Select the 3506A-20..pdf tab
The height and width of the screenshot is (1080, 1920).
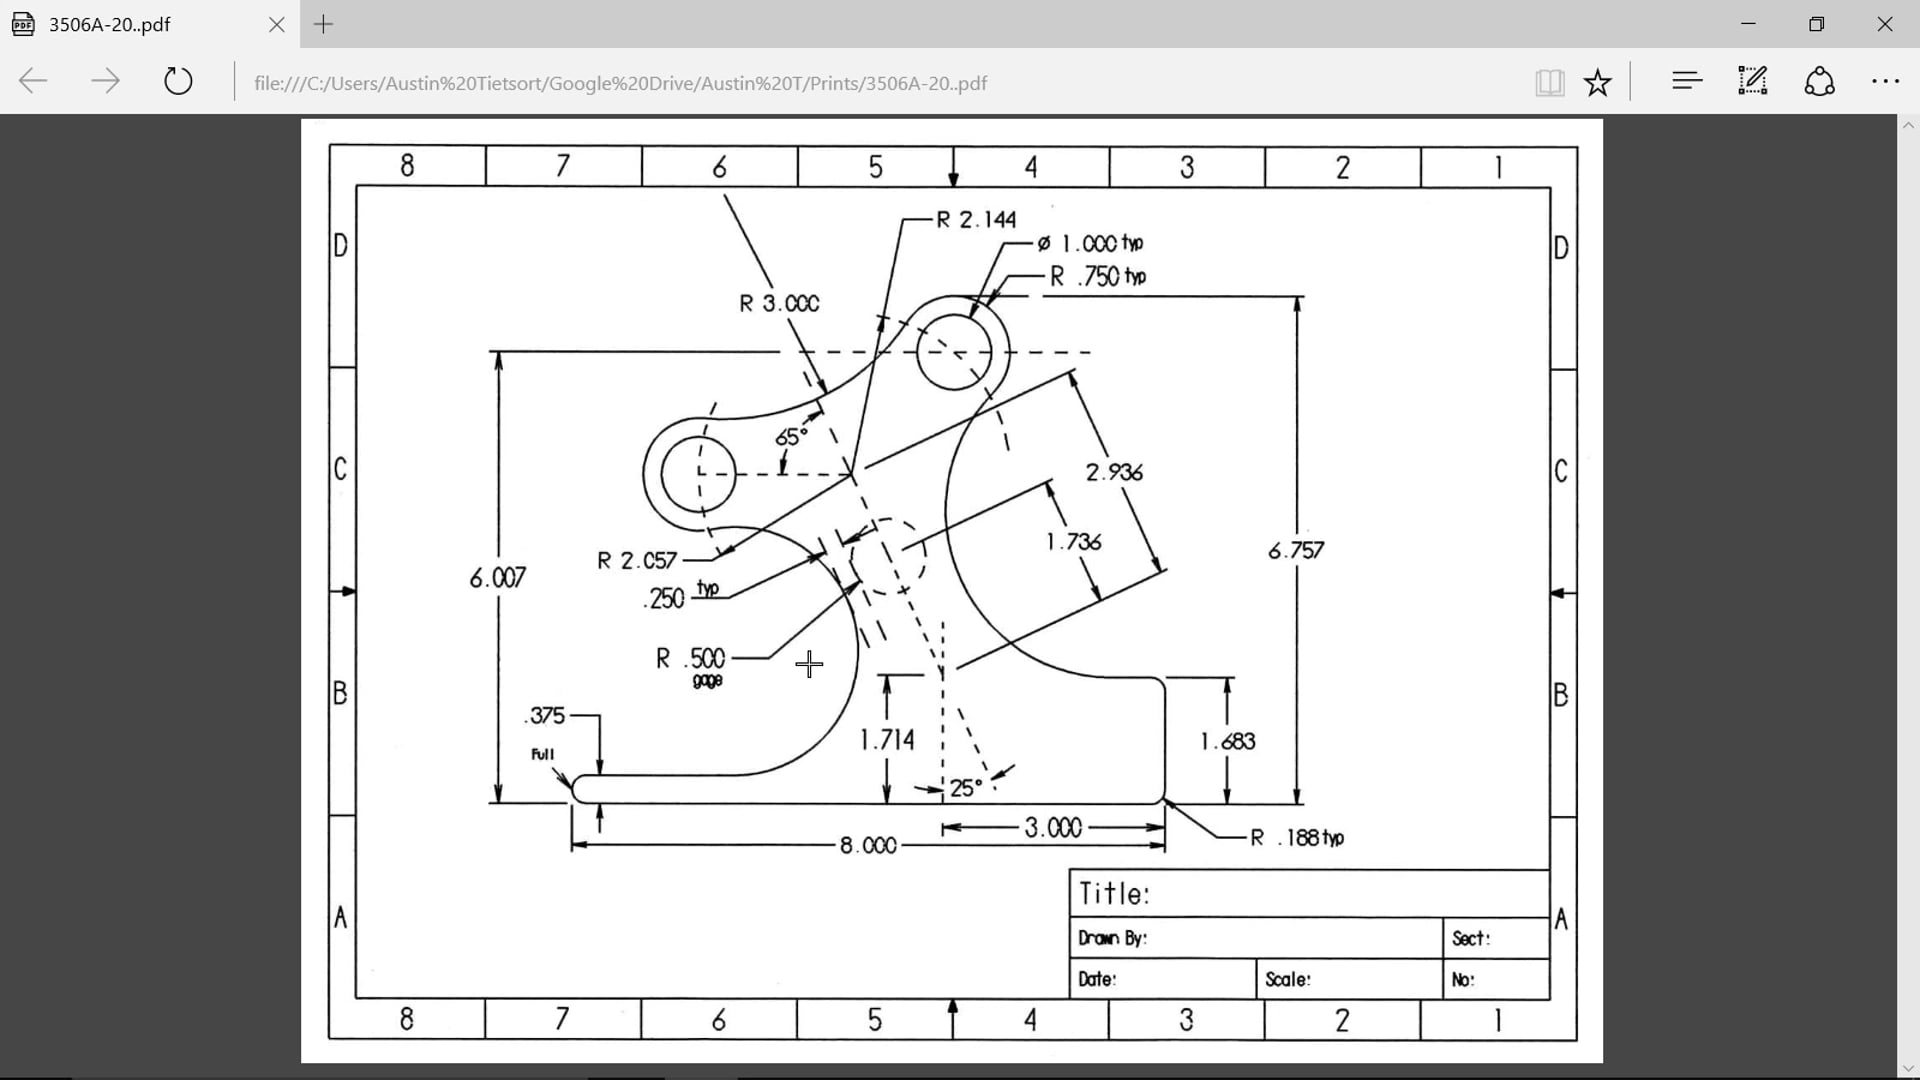click(150, 25)
